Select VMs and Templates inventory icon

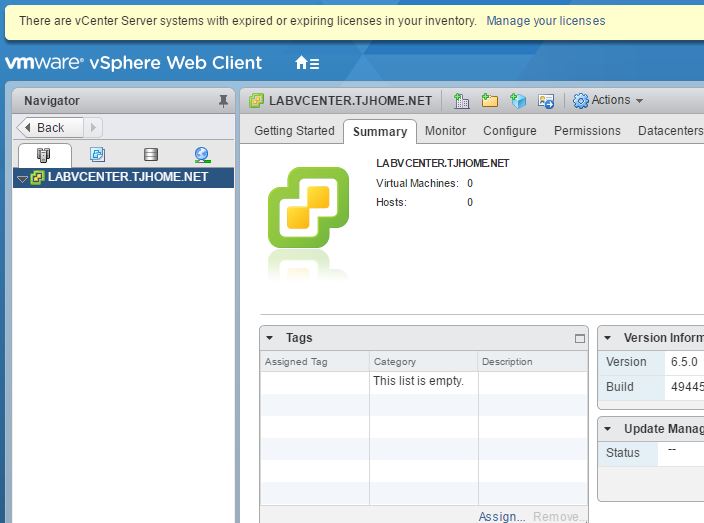97,154
